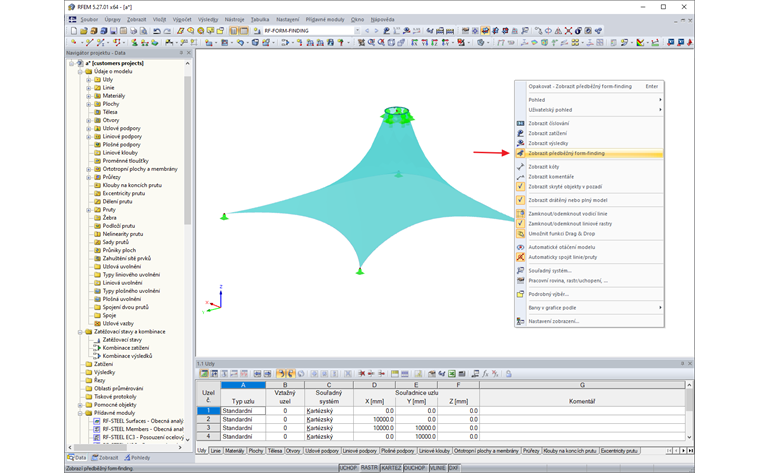This screenshot has width=760, height=473.
Task: Click table cell Standardní in row 1
Action: click(243, 410)
